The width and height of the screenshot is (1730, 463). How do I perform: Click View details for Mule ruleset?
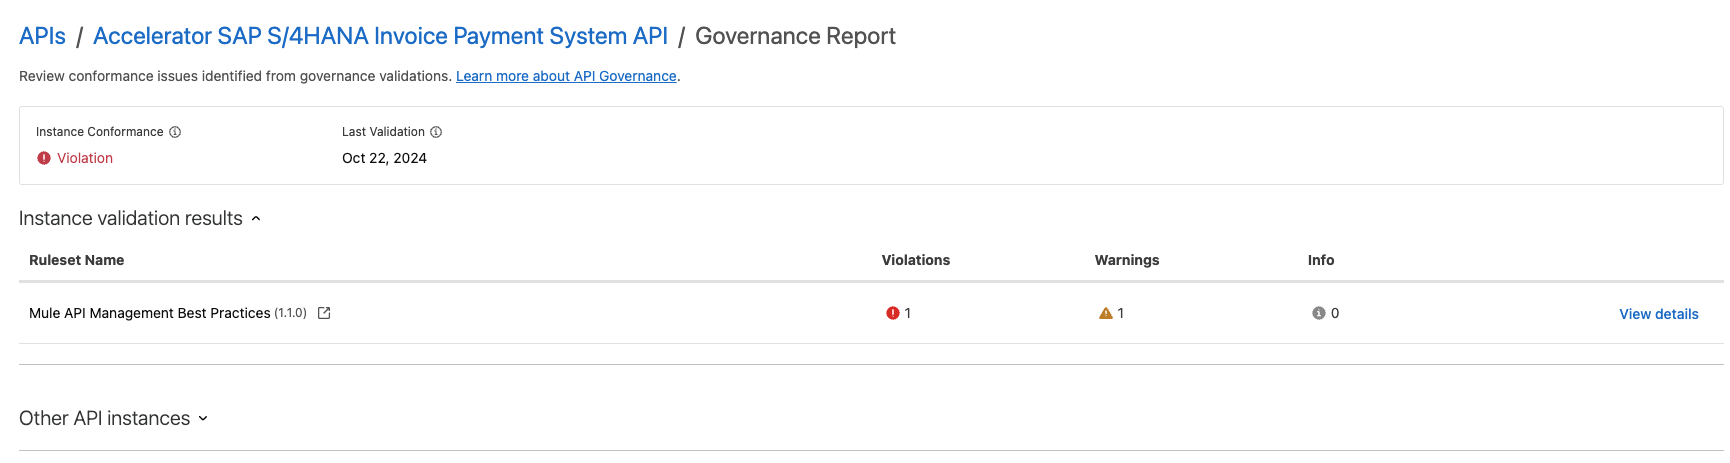pos(1658,314)
